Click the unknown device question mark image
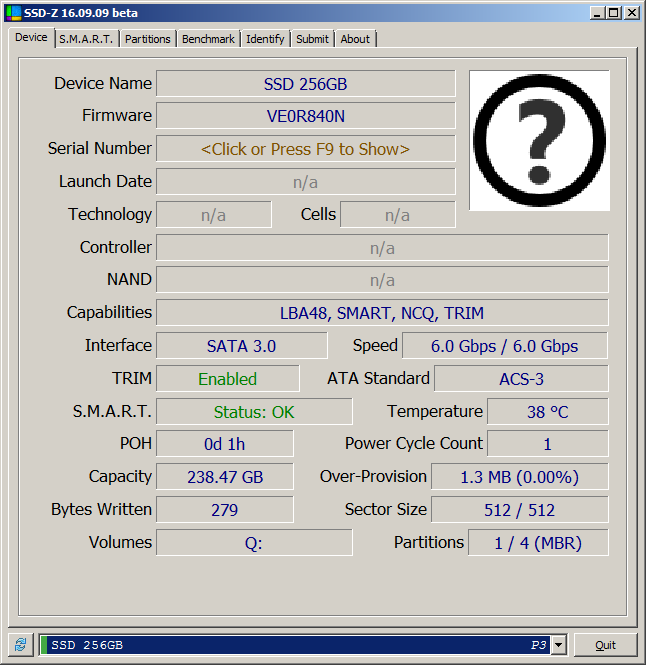646x665 pixels. (539, 140)
